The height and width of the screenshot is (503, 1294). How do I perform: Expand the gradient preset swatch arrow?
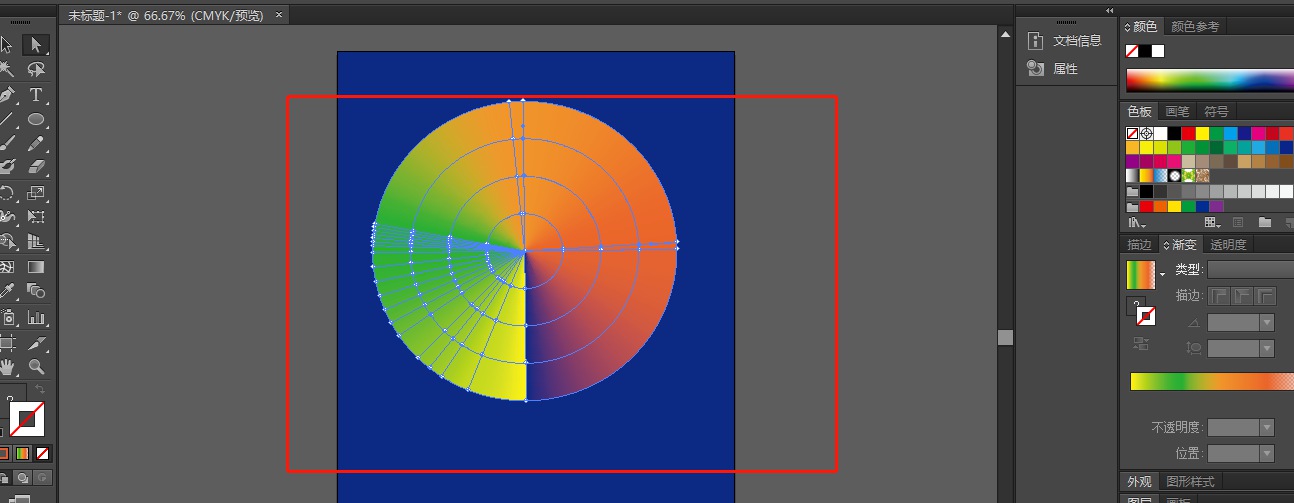tap(1163, 273)
